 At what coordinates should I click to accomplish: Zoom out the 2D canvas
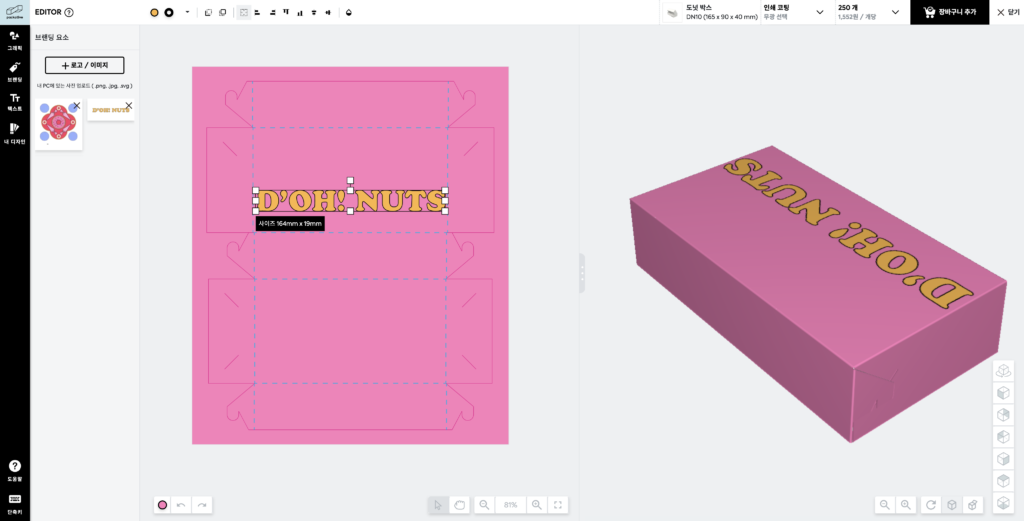[x=485, y=505]
